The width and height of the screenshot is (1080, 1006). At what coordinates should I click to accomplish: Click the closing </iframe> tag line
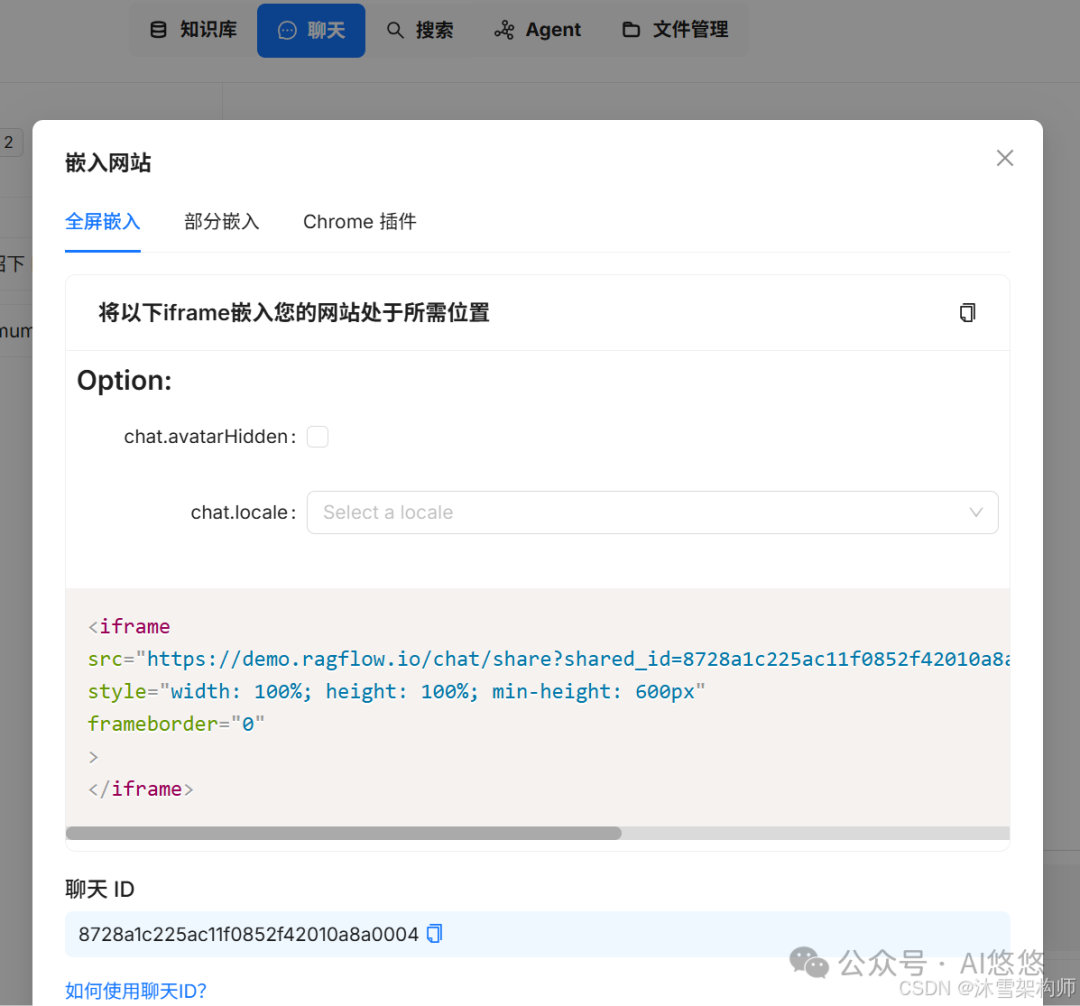[x=141, y=789]
